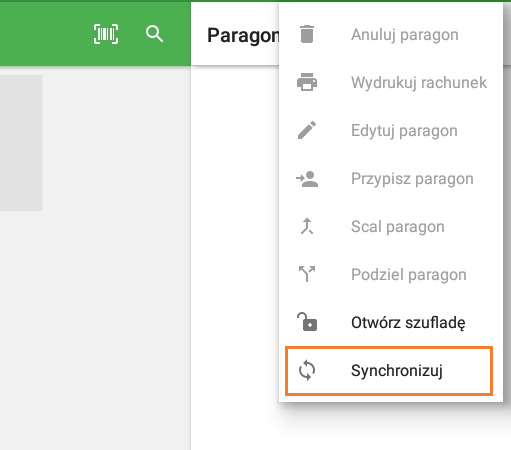Click the Paragon header title
This screenshot has height=450, width=511.
tap(243, 36)
